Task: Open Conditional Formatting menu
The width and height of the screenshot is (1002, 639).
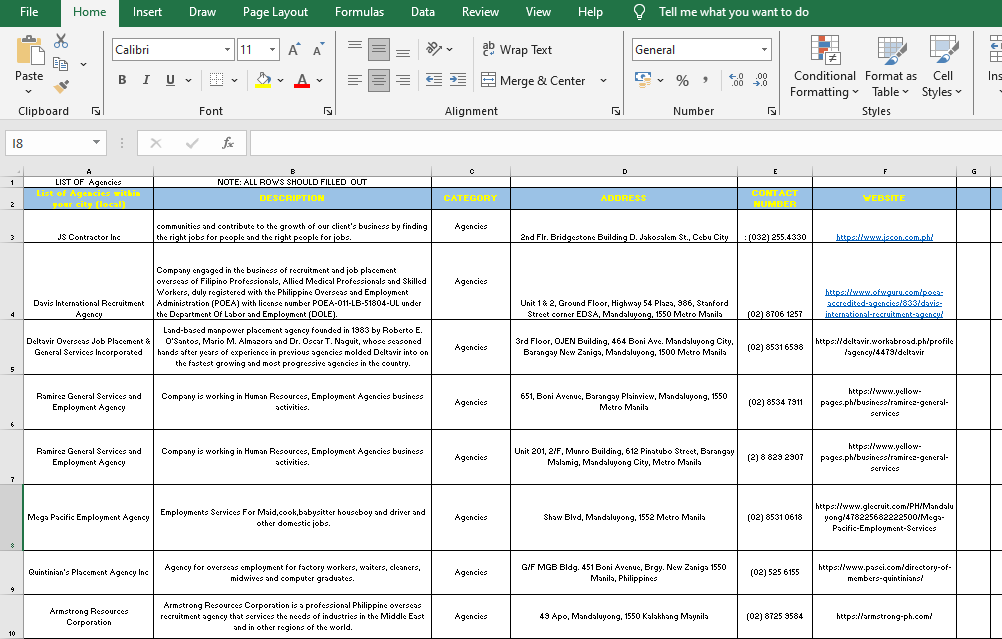Action: [824, 66]
